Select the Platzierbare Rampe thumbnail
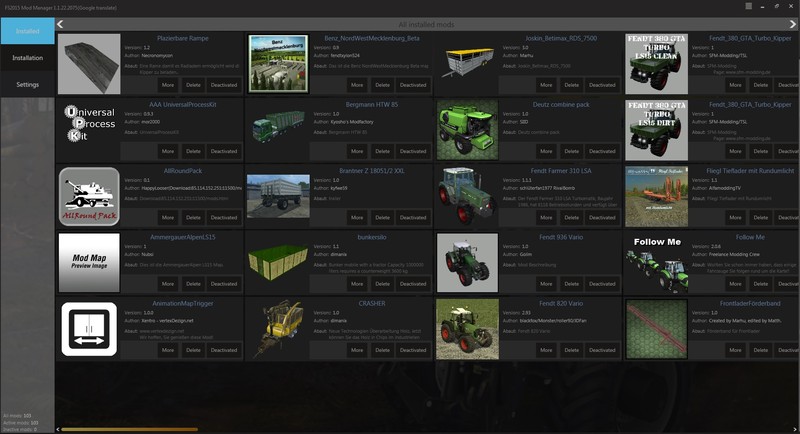The height and width of the screenshot is (434, 800). [x=90, y=64]
